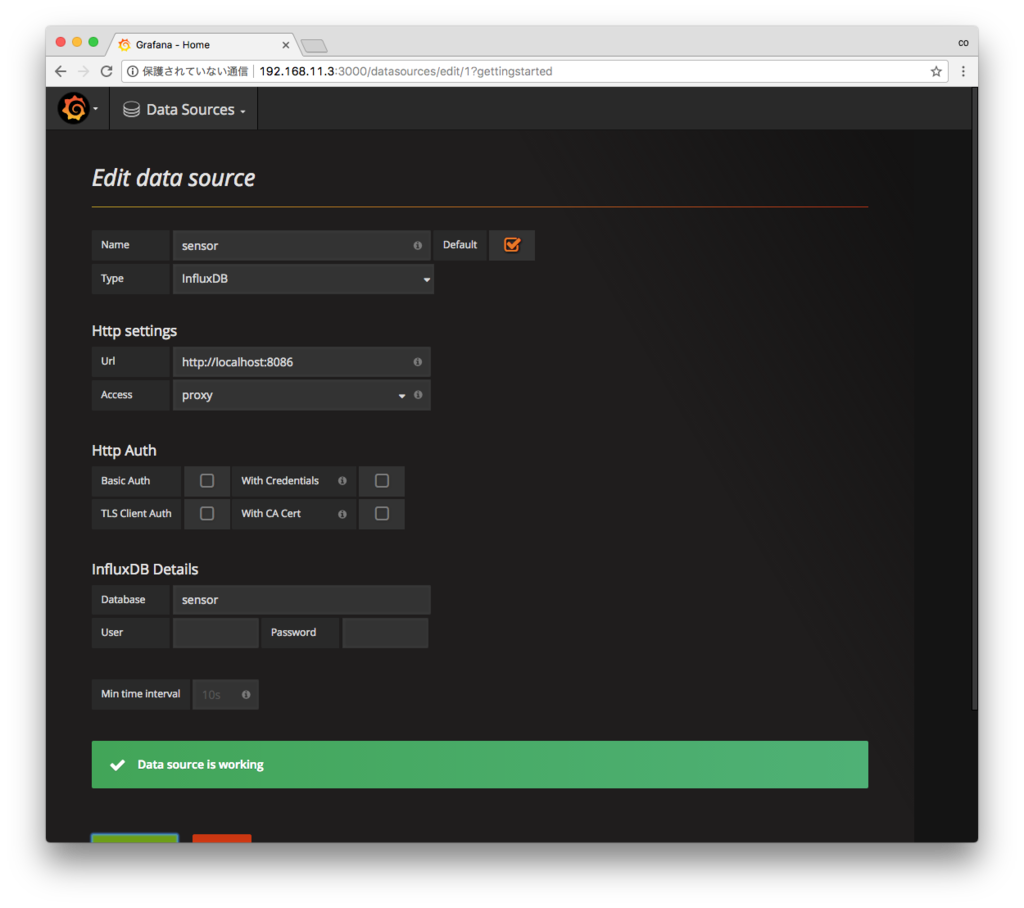Viewport: 1024px width, 908px height.
Task: Click the red button at page bottom
Action: [222, 839]
